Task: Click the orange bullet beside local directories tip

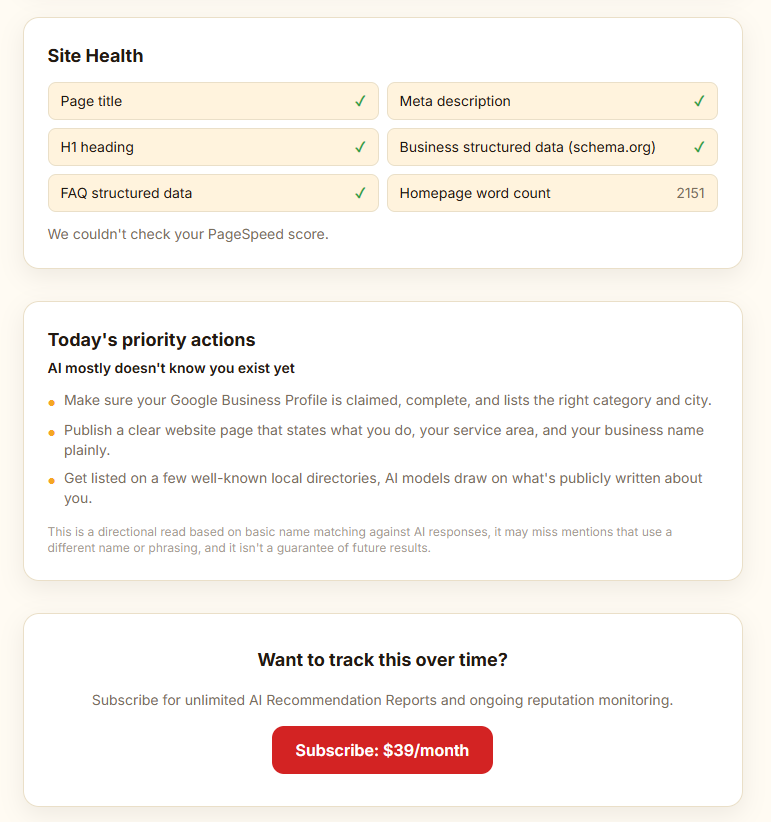Action: (51, 481)
